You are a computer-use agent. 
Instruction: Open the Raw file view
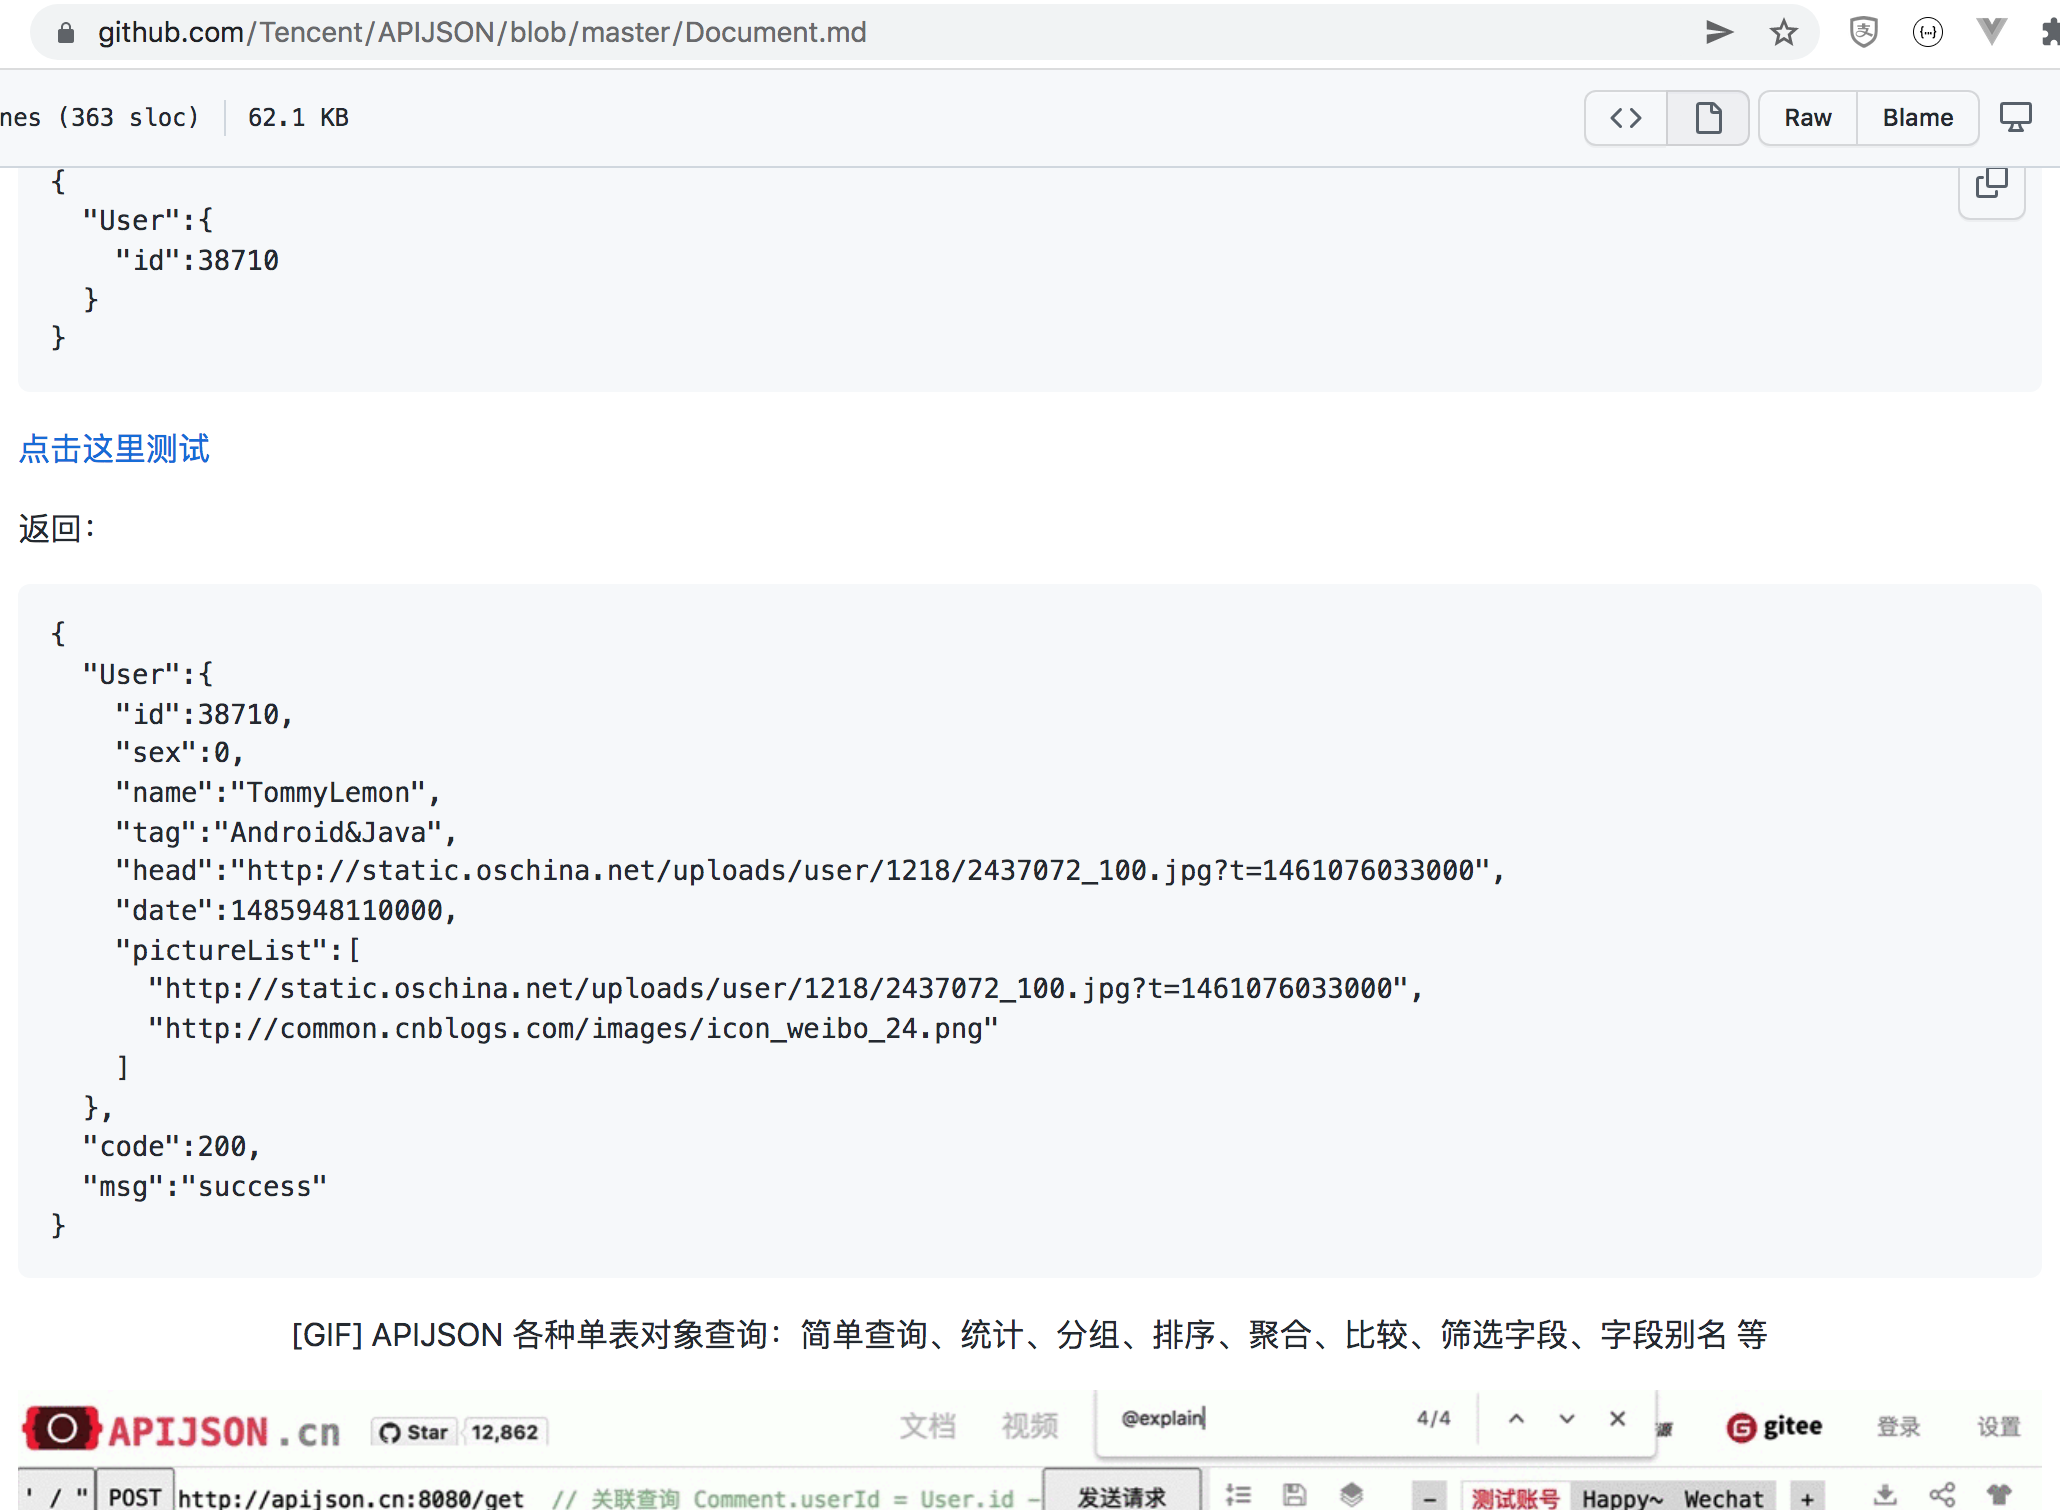[x=1807, y=118]
